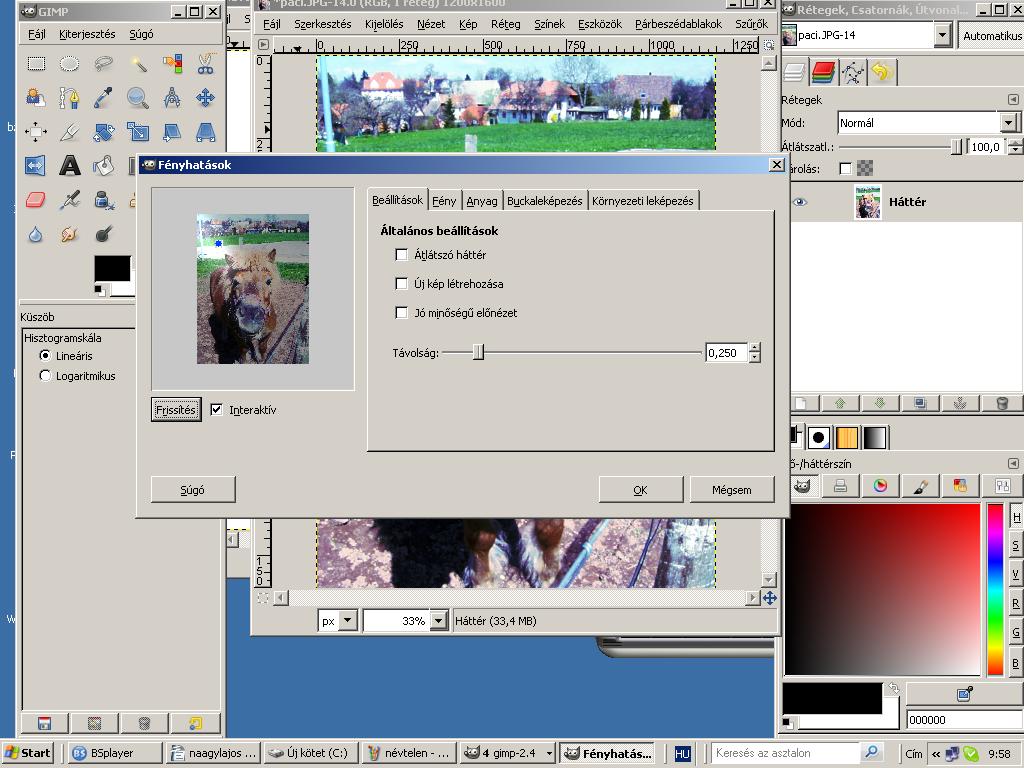The width and height of the screenshot is (1024, 768).
Task: Toggle the layer lock transparency checkbox
Action: tap(845, 168)
